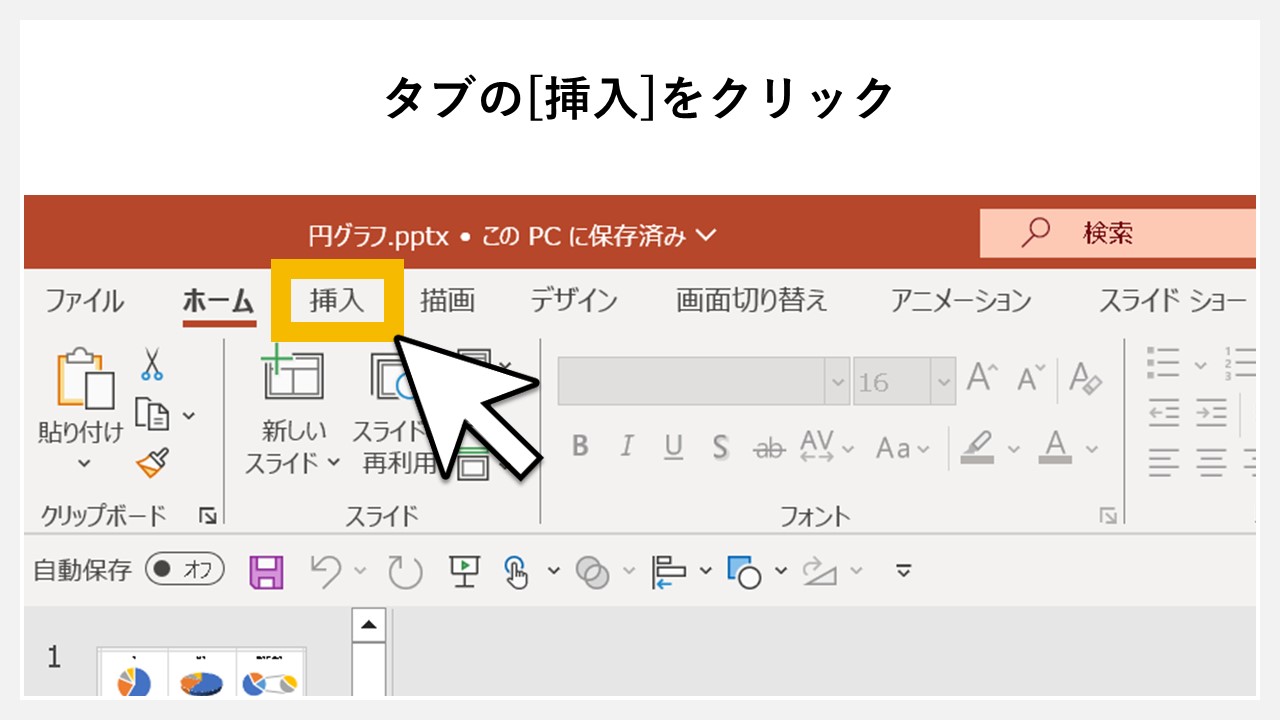Open the font name dropdown
Screen dimensions: 1280x720
(x=837, y=381)
